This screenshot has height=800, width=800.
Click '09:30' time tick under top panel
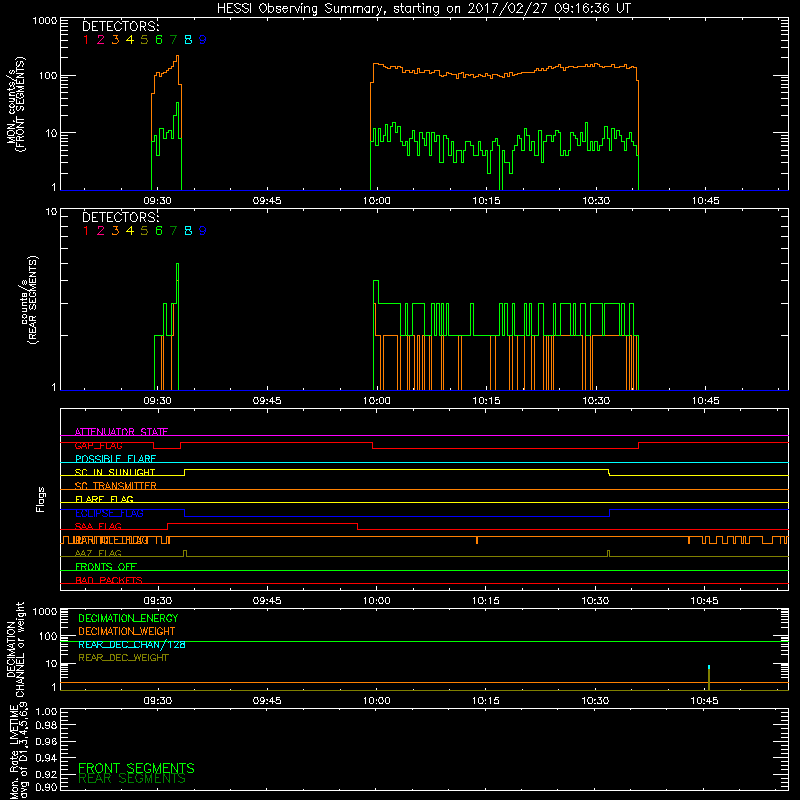coord(157,201)
